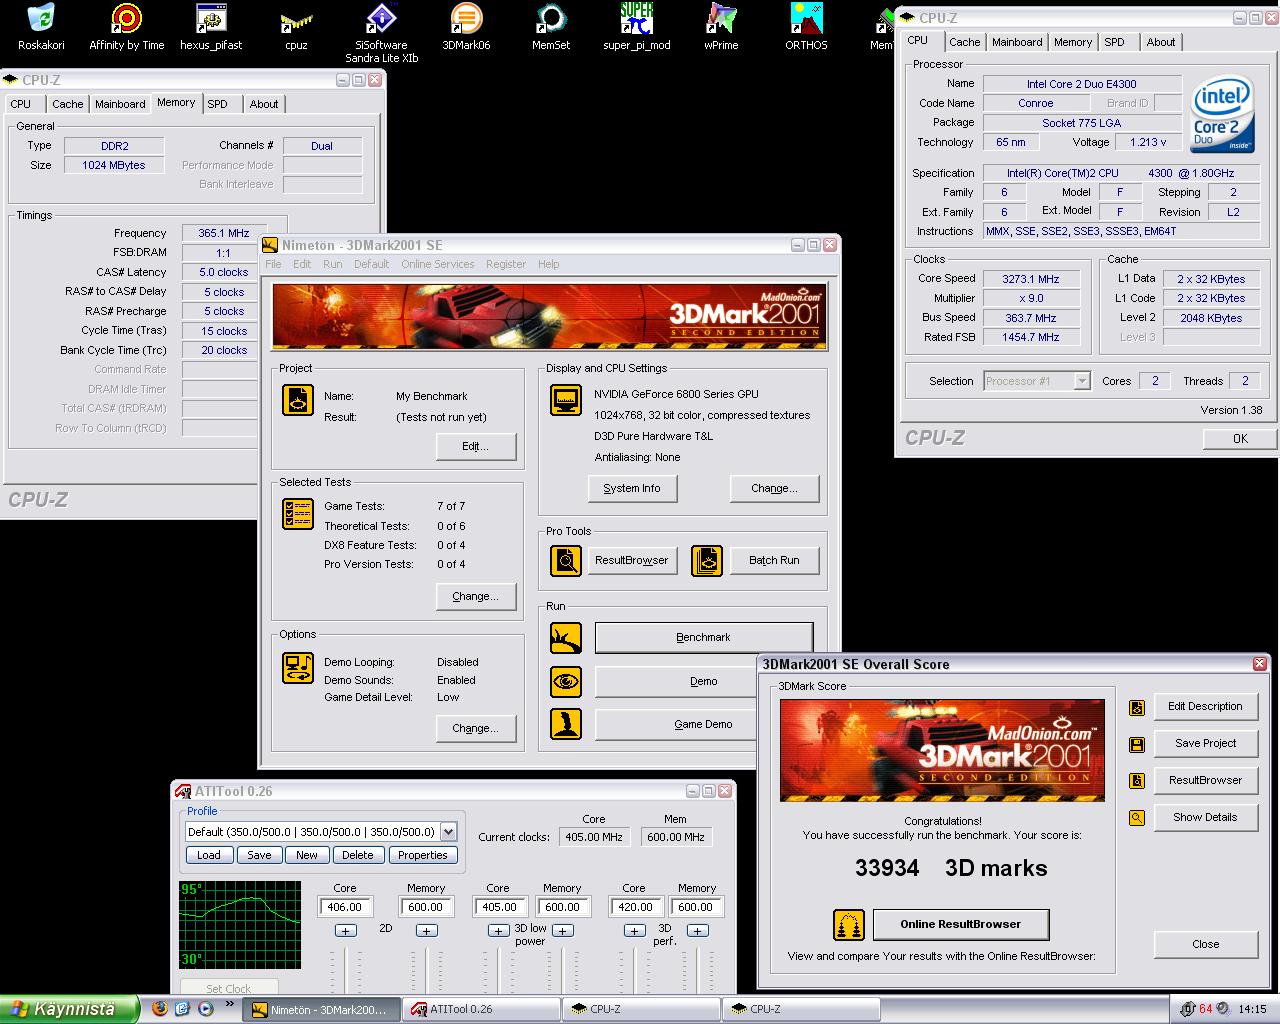Click the Show Details magnifier icon
The image size is (1280, 1024).
click(x=1137, y=818)
